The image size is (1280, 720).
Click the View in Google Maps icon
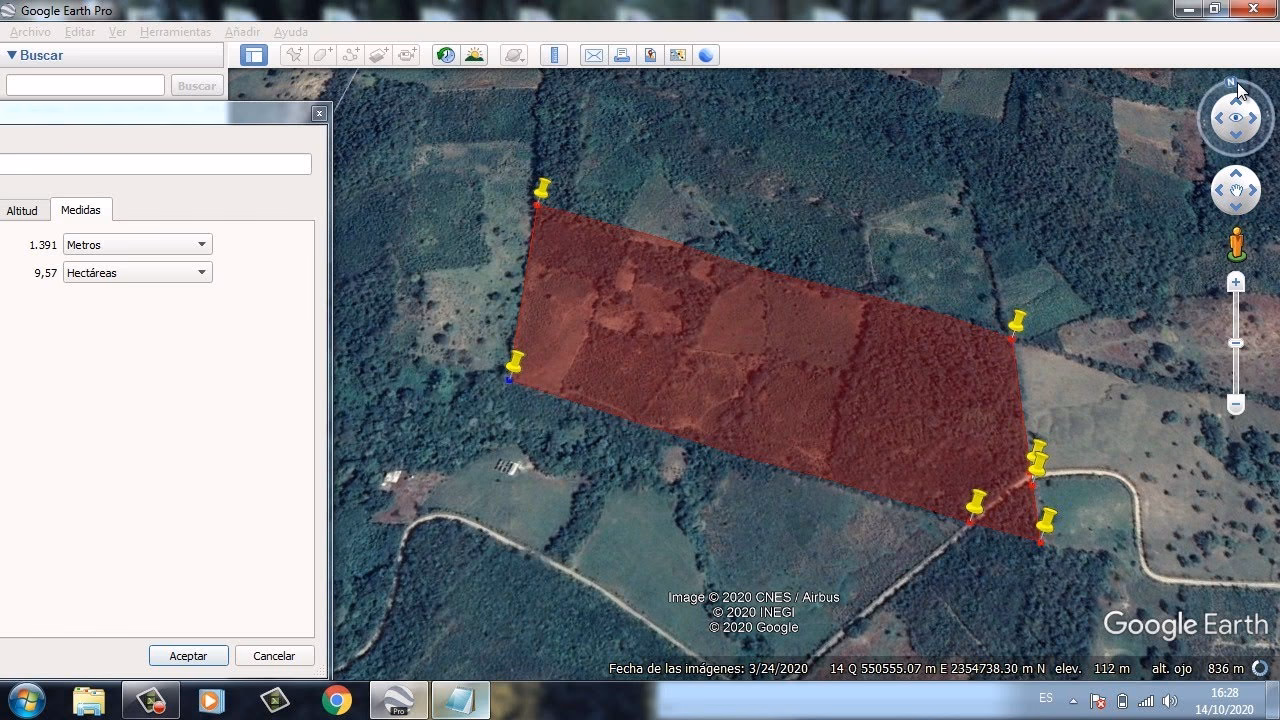click(x=678, y=55)
